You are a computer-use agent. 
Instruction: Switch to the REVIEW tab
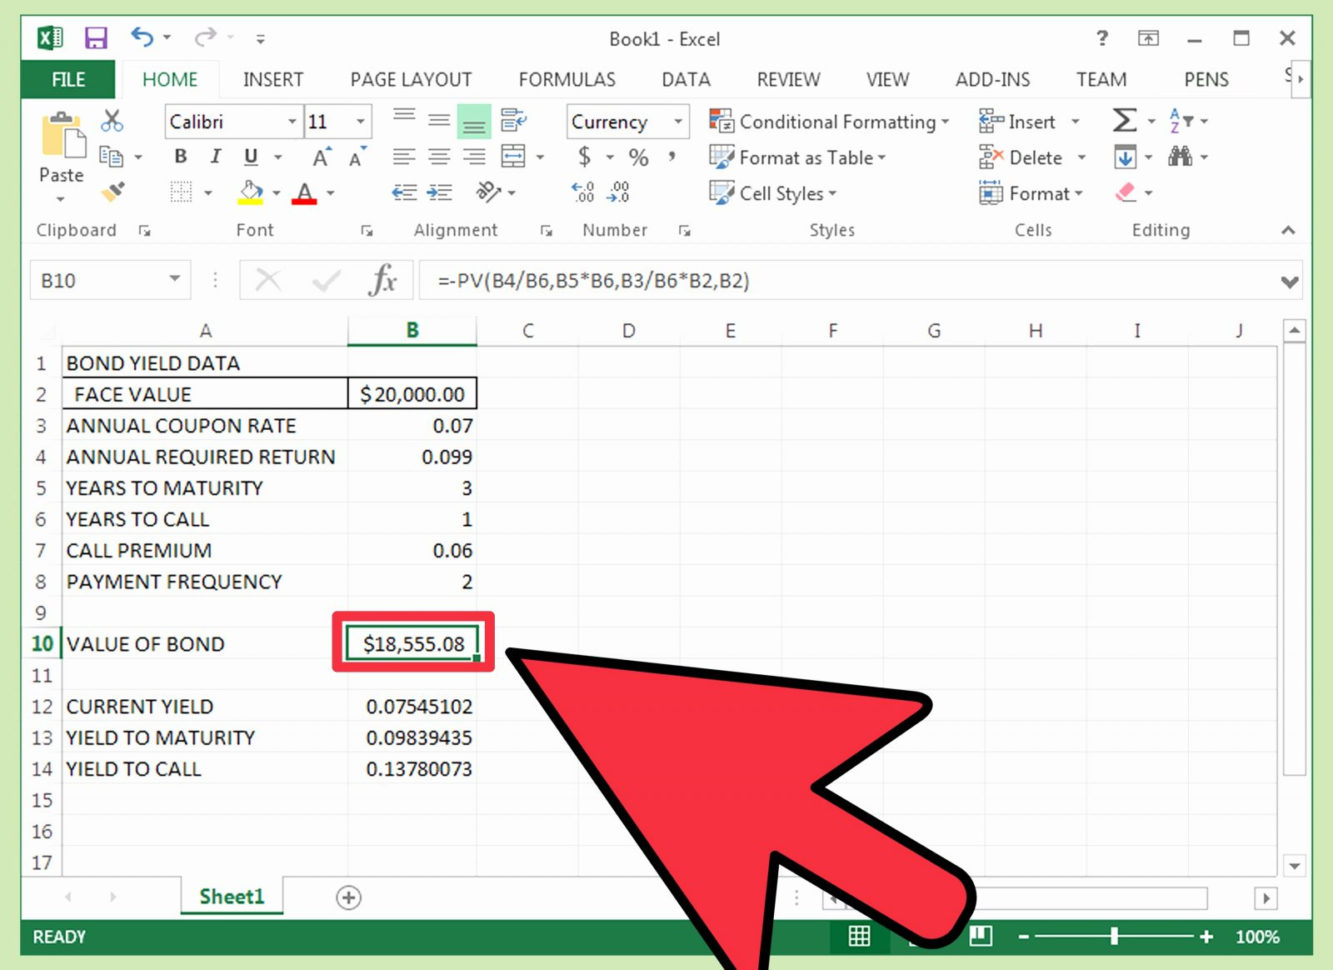point(788,79)
